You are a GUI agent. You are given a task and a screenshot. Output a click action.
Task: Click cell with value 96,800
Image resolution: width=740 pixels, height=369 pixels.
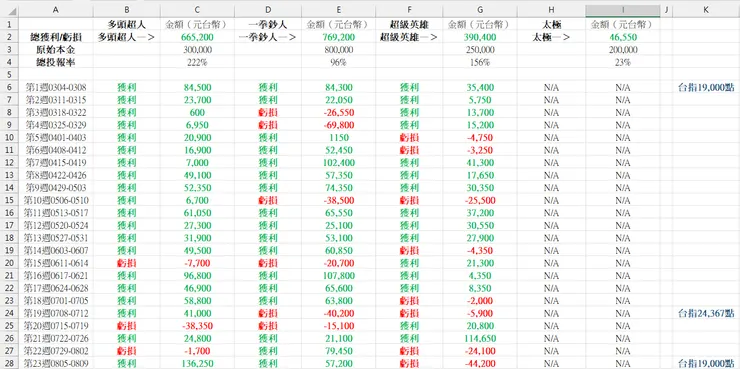197,275
